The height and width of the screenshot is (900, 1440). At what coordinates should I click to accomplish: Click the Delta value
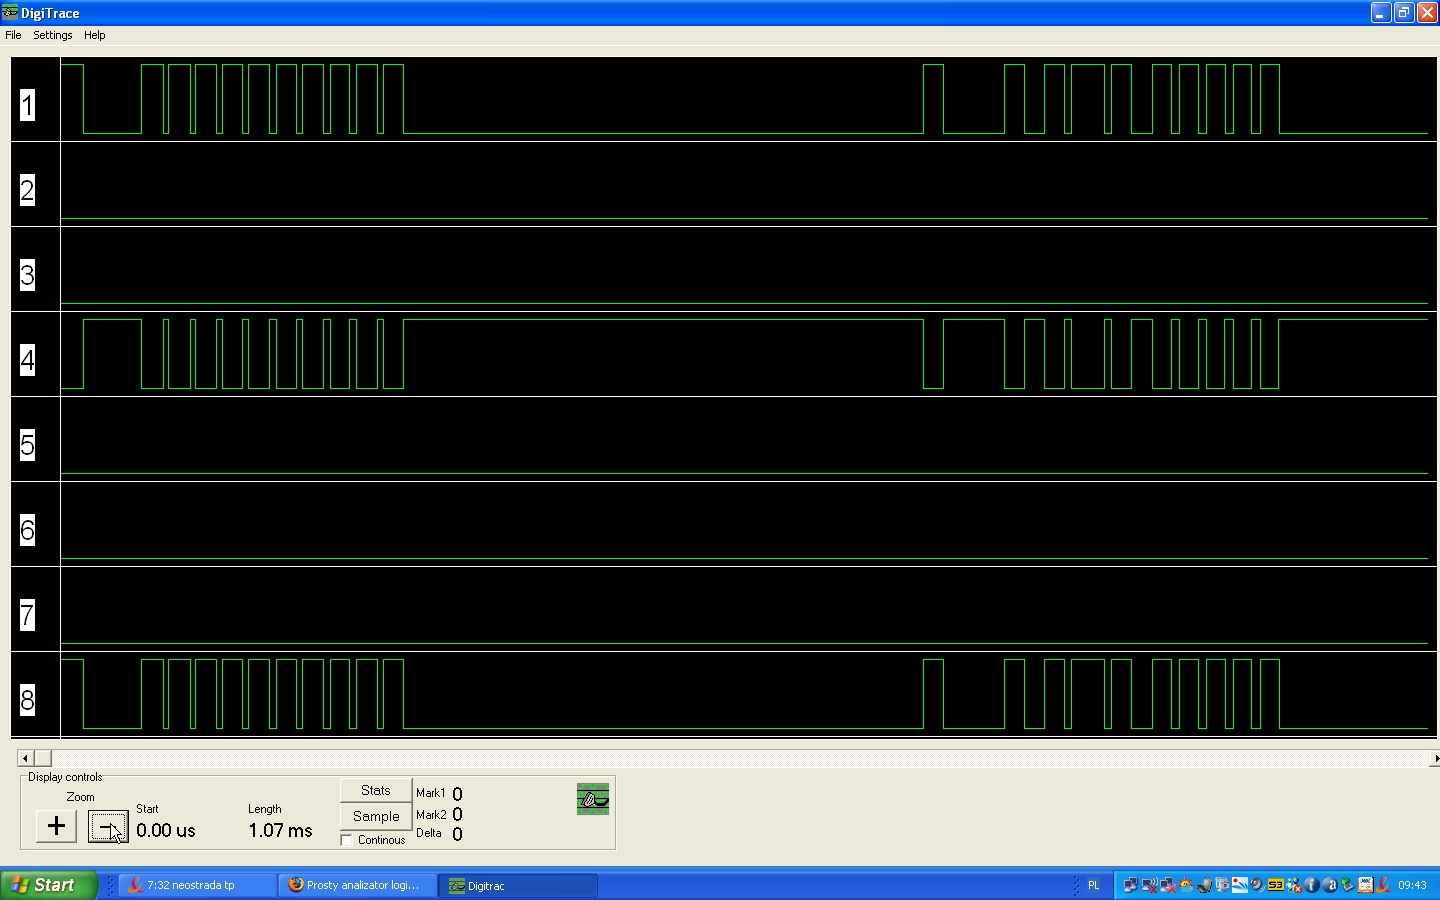[457, 834]
